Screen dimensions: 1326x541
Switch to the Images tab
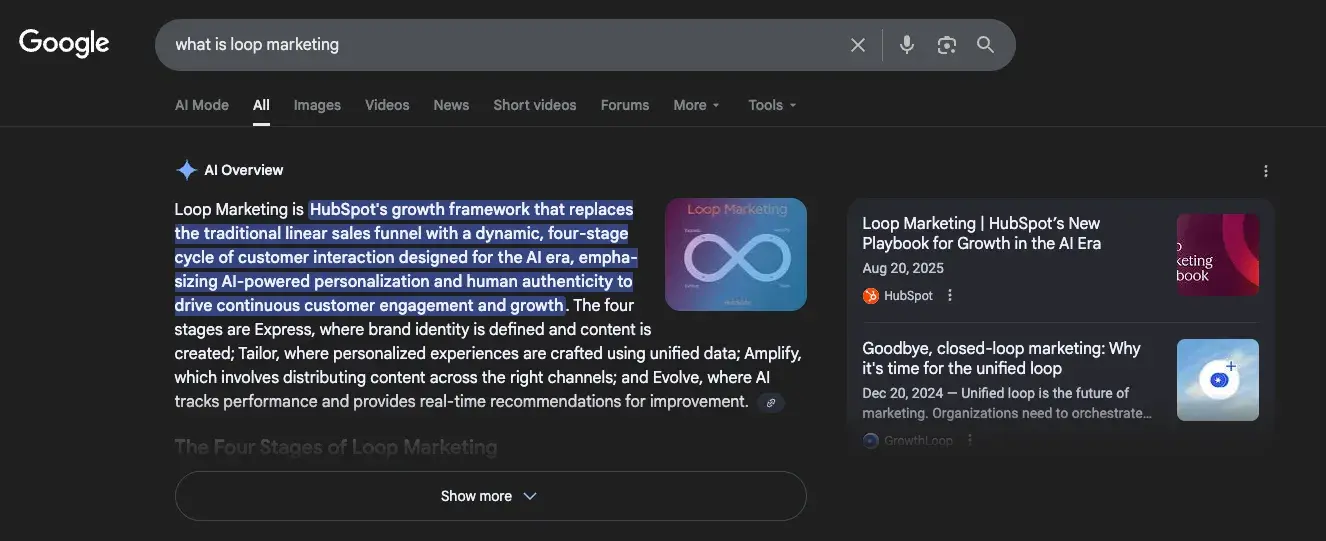pyautogui.click(x=317, y=105)
